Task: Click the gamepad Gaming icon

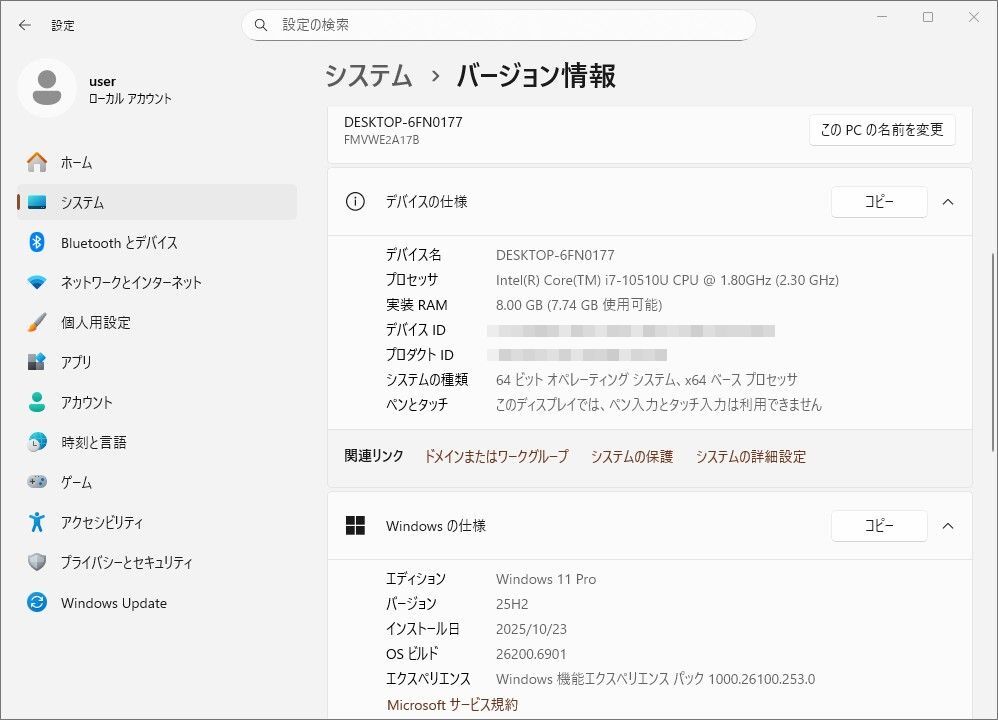Action: tap(37, 482)
